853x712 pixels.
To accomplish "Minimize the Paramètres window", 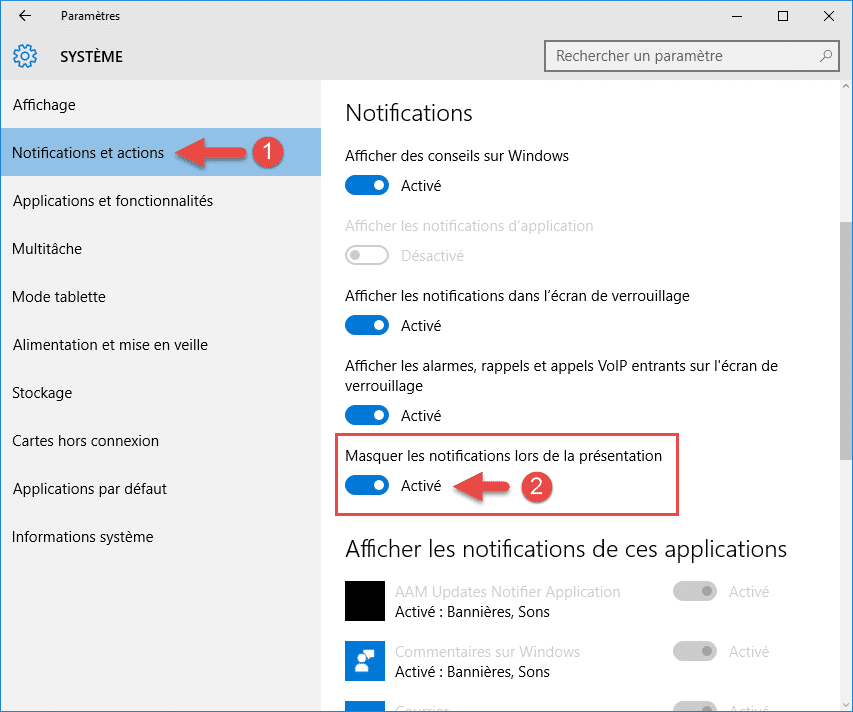I will [737, 16].
